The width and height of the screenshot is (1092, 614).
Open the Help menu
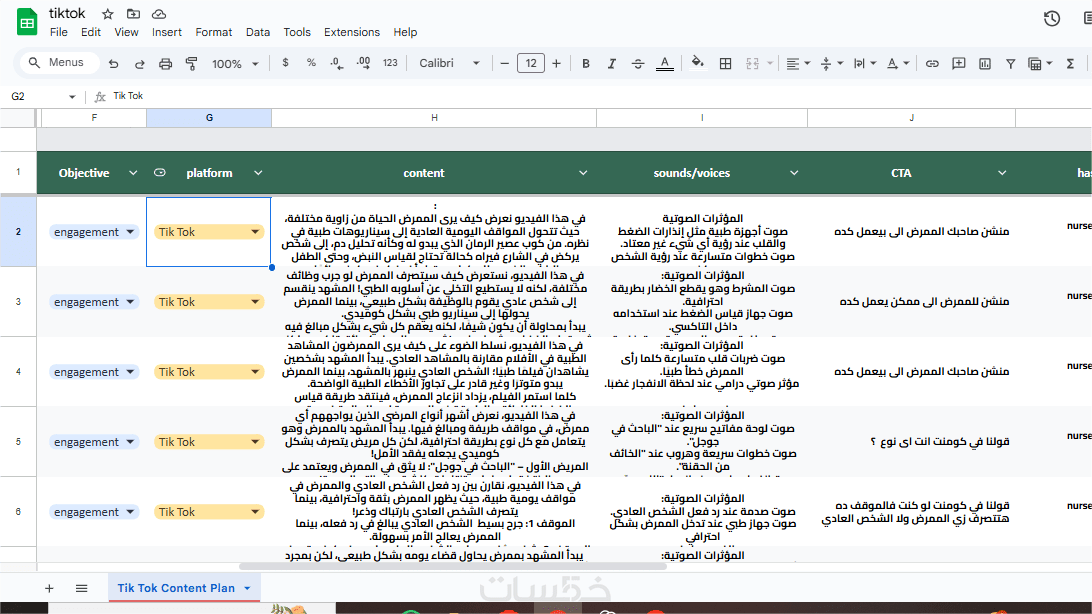click(405, 32)
